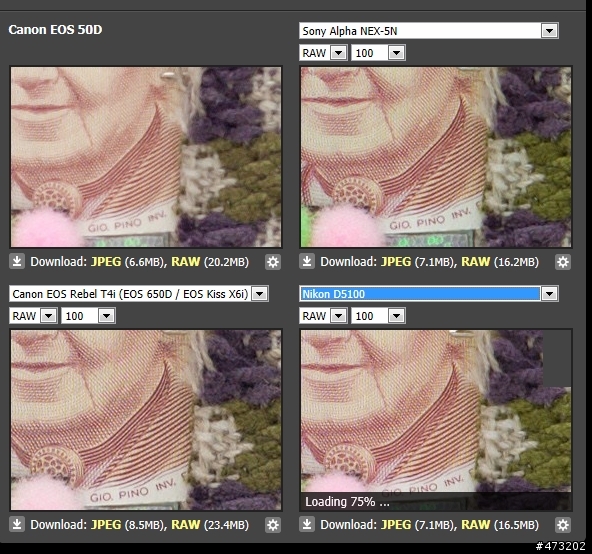Click the Canon EOS 50D title text
The width and height of the screenshot is (592, 554).
click(x=55, y=29)
